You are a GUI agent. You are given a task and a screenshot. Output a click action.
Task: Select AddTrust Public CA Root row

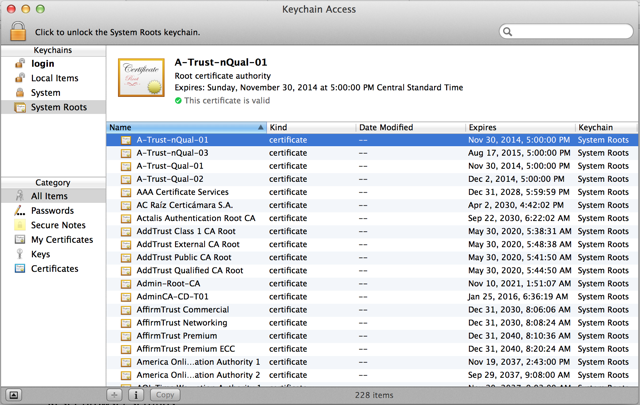[372, 258]
